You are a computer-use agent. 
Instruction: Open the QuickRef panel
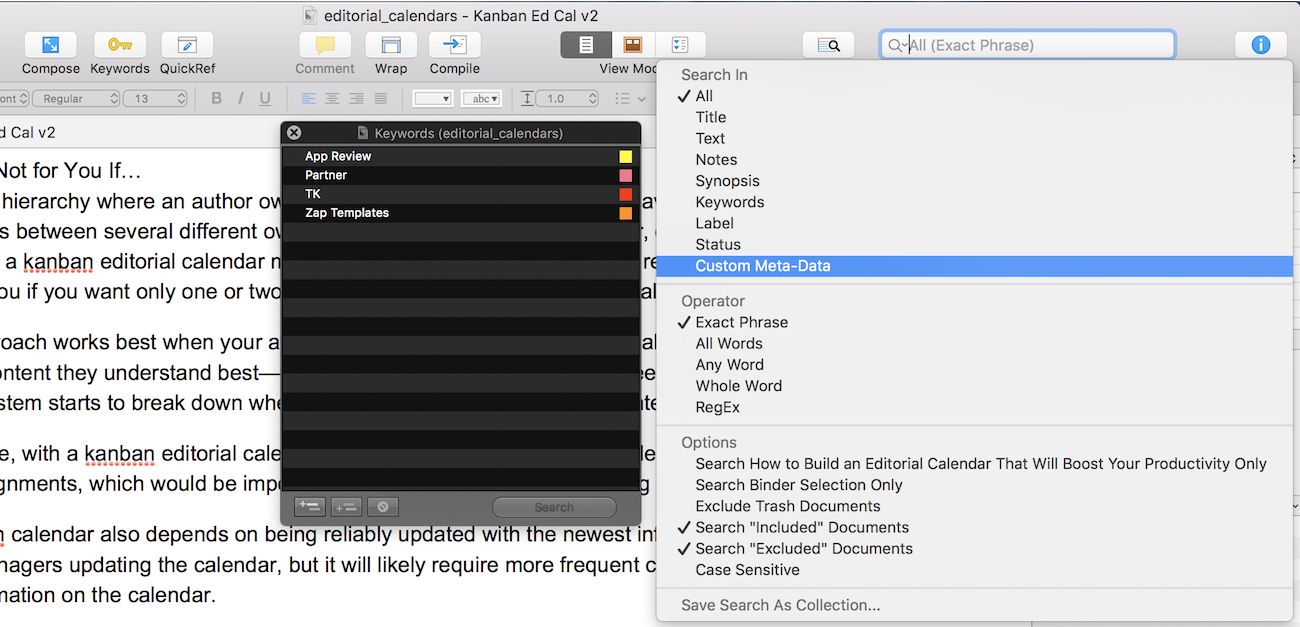coord(186,46)
